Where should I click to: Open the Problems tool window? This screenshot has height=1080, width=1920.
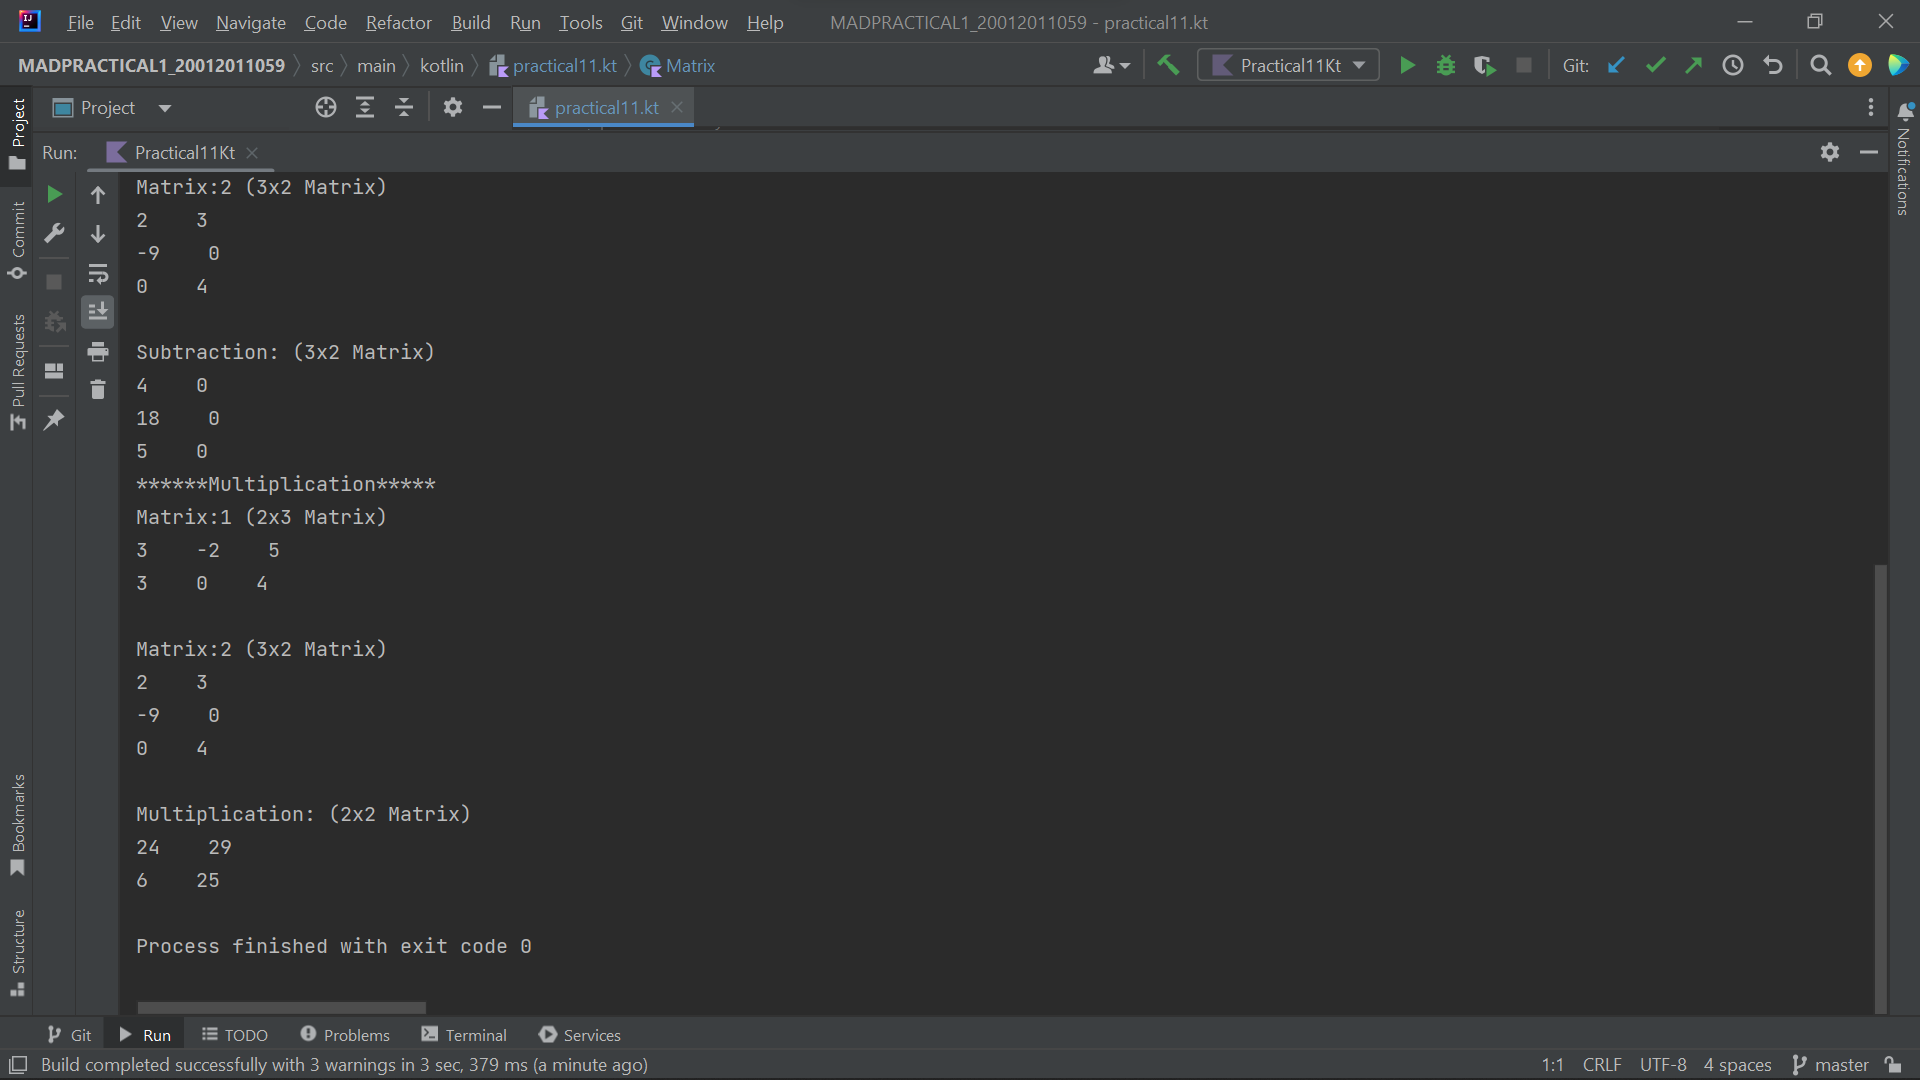coord(345,1035)
